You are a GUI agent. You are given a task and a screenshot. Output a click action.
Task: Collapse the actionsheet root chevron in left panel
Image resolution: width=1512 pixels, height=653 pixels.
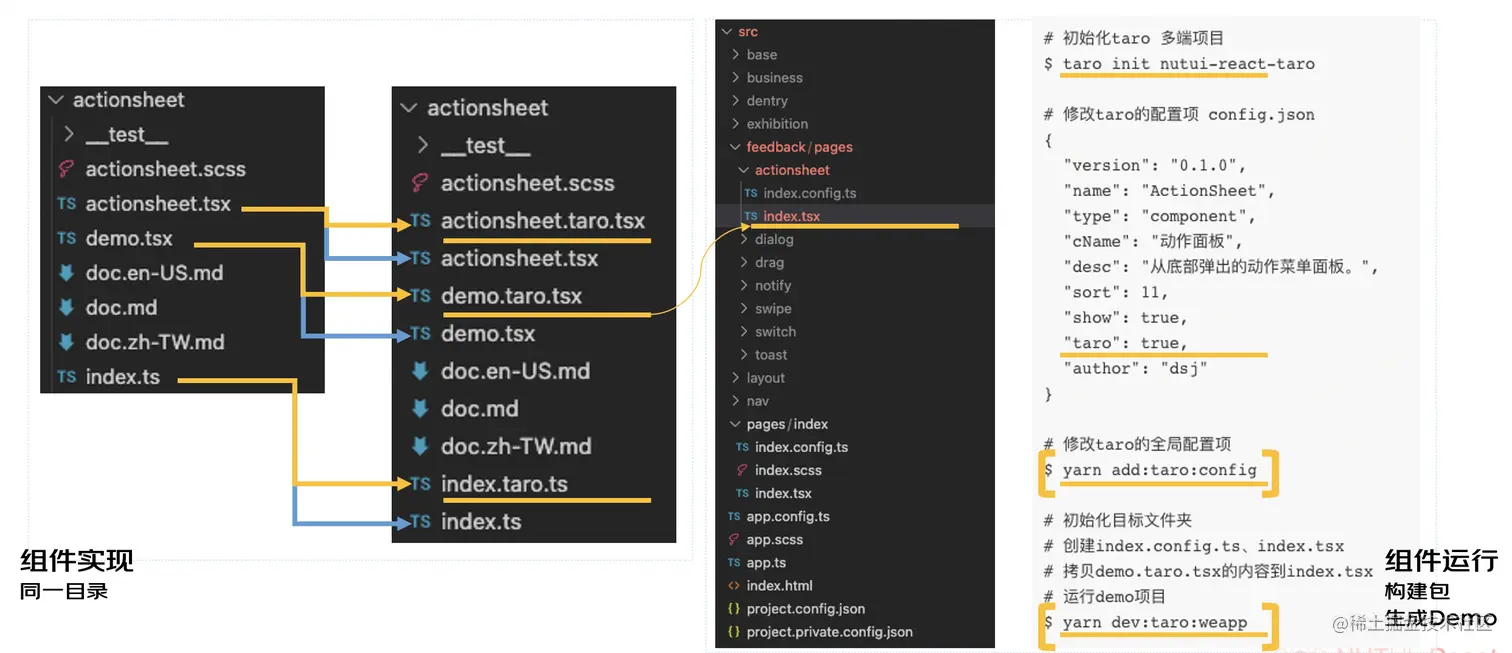click(54, 100)
